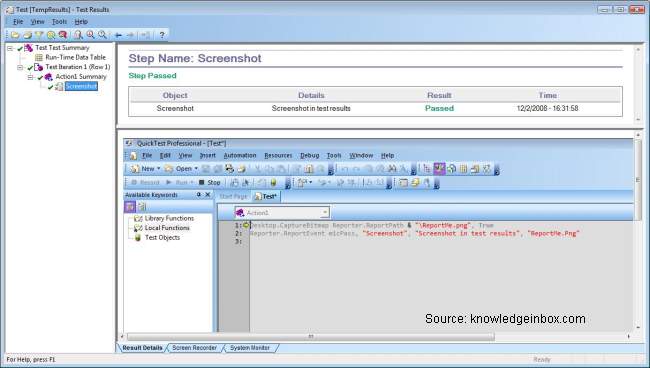Screen dimensions: 650x368
Task: Click the vertical scrollbar of the screenshot pane
Action: click(638, 180)
